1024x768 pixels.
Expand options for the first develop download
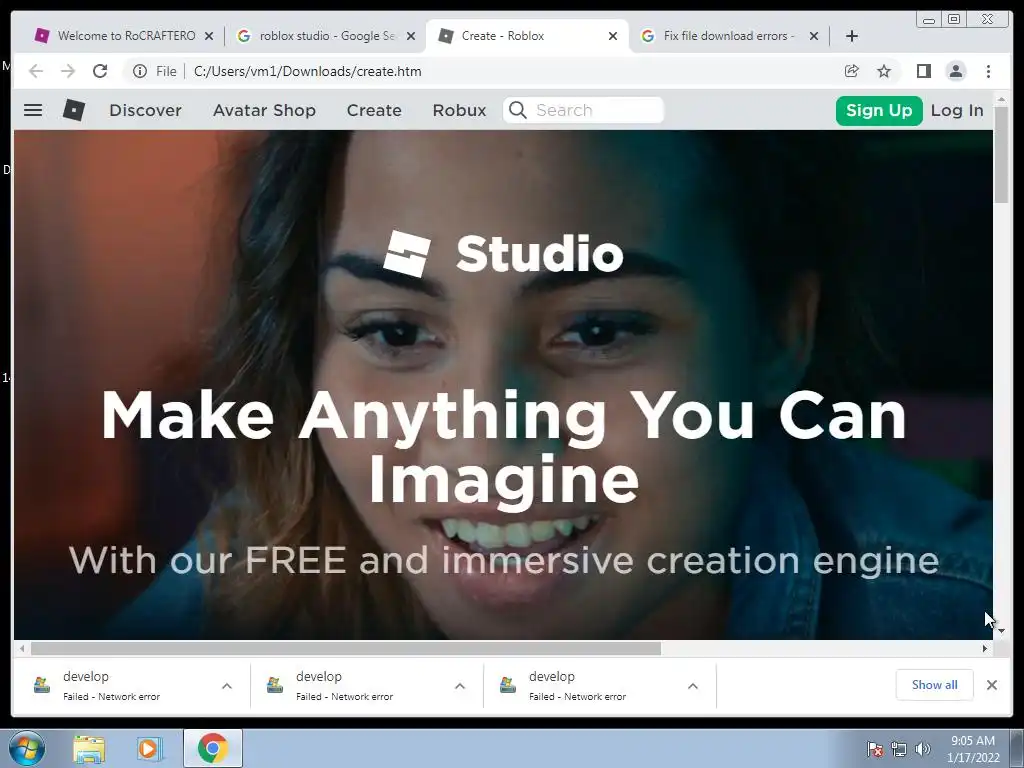tap(227, 686)
